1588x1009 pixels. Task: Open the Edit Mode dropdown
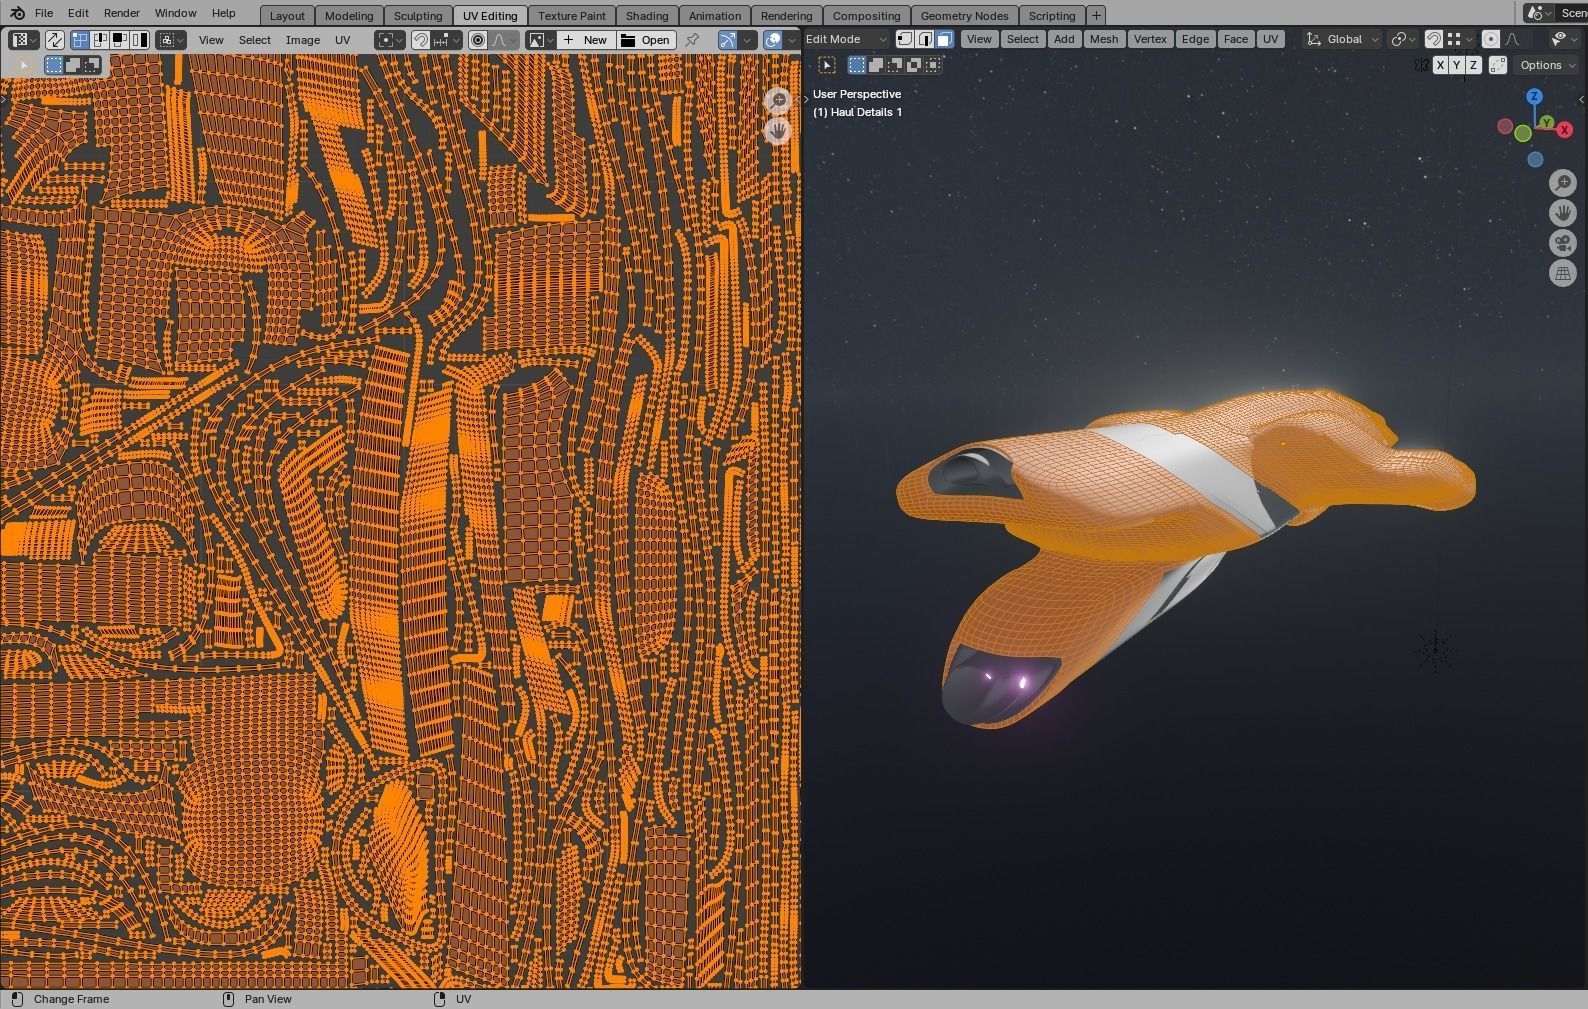(846, 39)
